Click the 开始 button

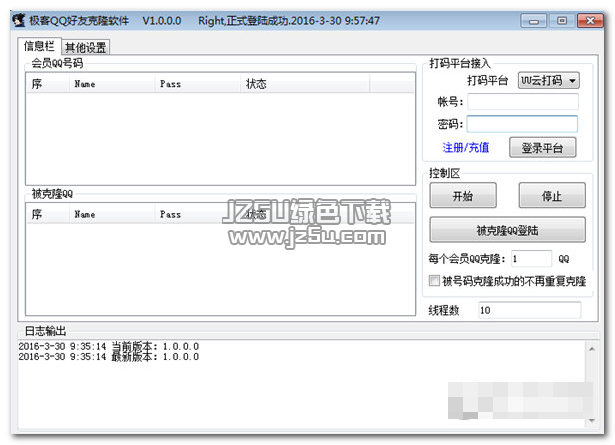point(463,195)
